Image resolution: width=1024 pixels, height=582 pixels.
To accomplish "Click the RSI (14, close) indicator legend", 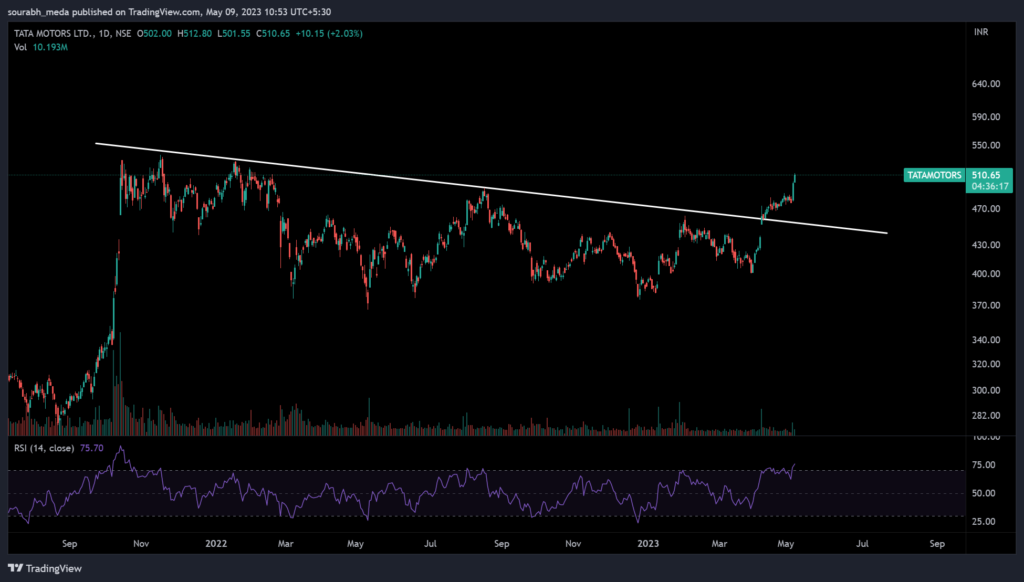I will (44, 448).
